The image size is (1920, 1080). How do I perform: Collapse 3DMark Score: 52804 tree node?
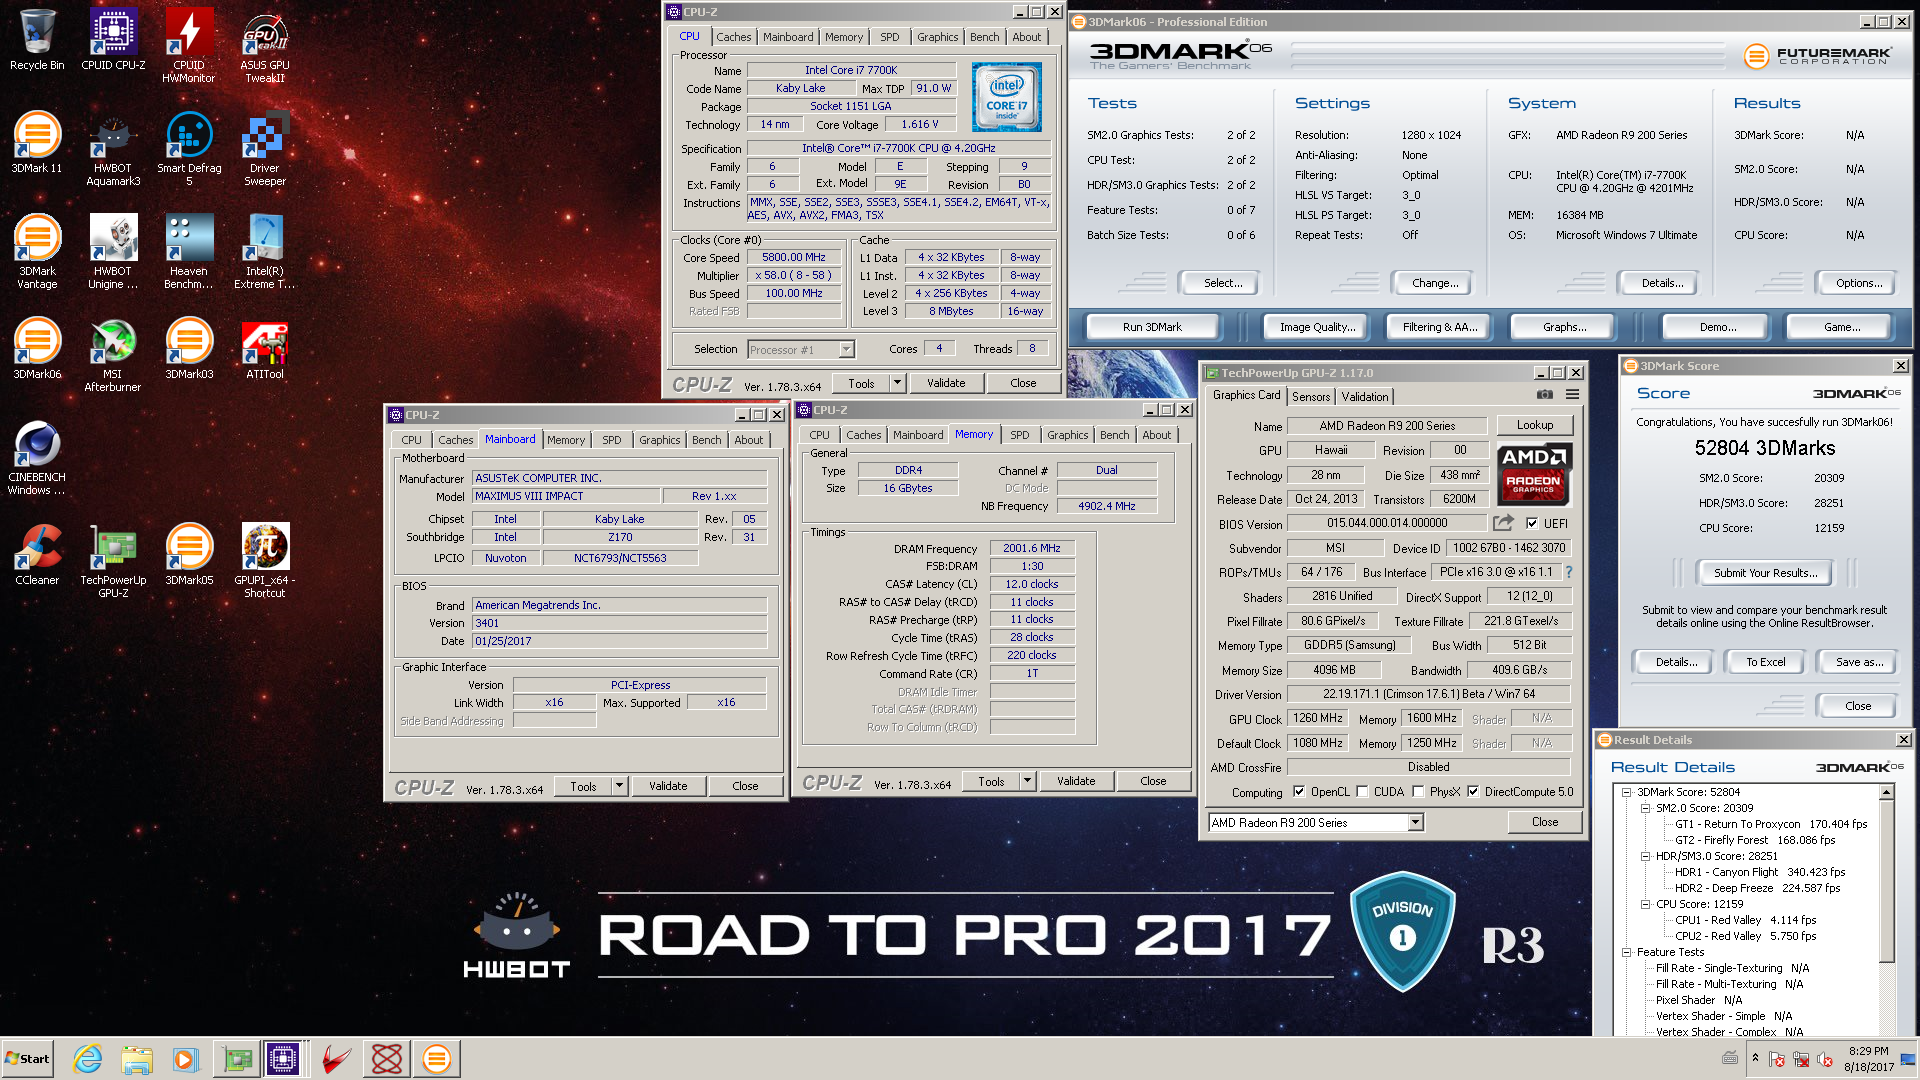(x=1627, y=792)
